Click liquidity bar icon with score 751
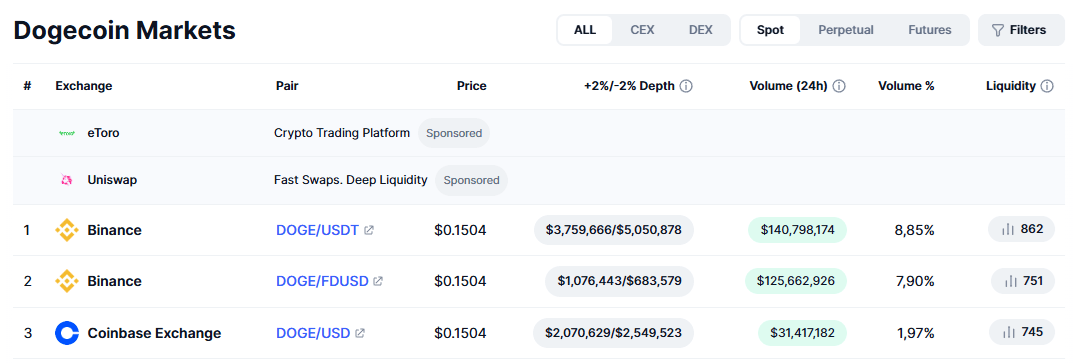The width and height of the screenshot is (1077, 363). (1011, 281)
